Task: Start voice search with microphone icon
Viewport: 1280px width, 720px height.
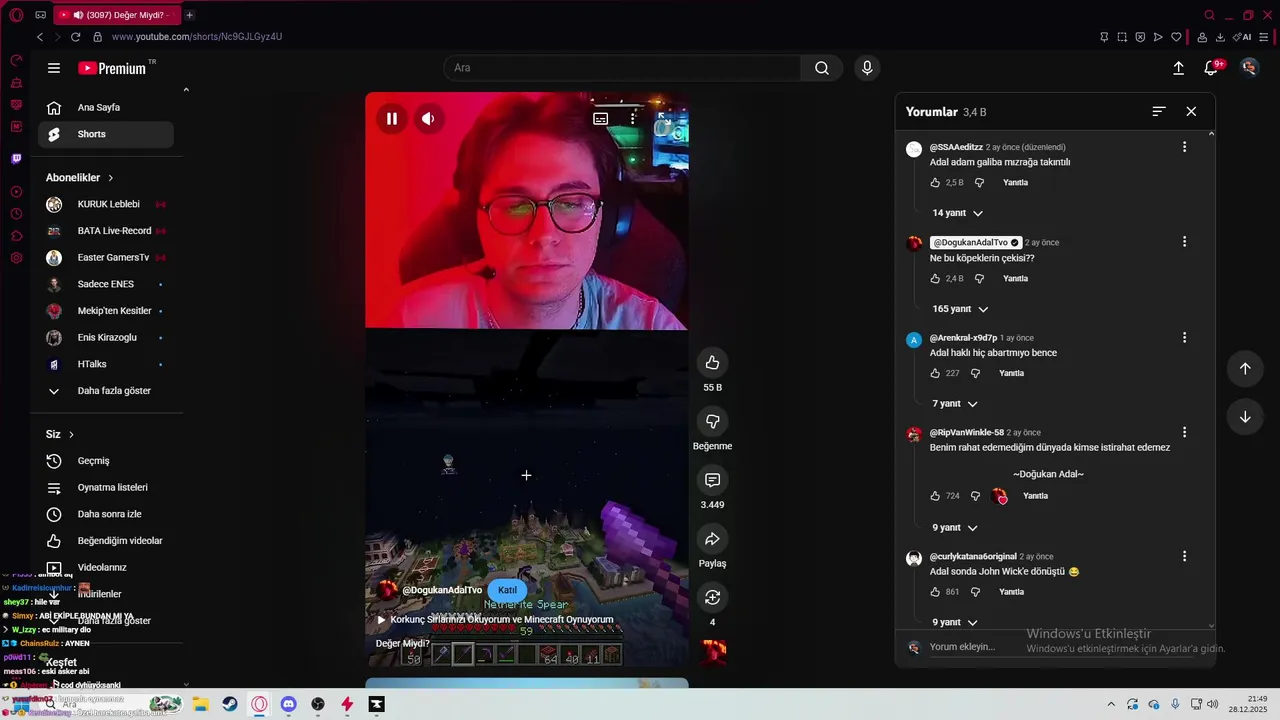Action: point(867,68)
